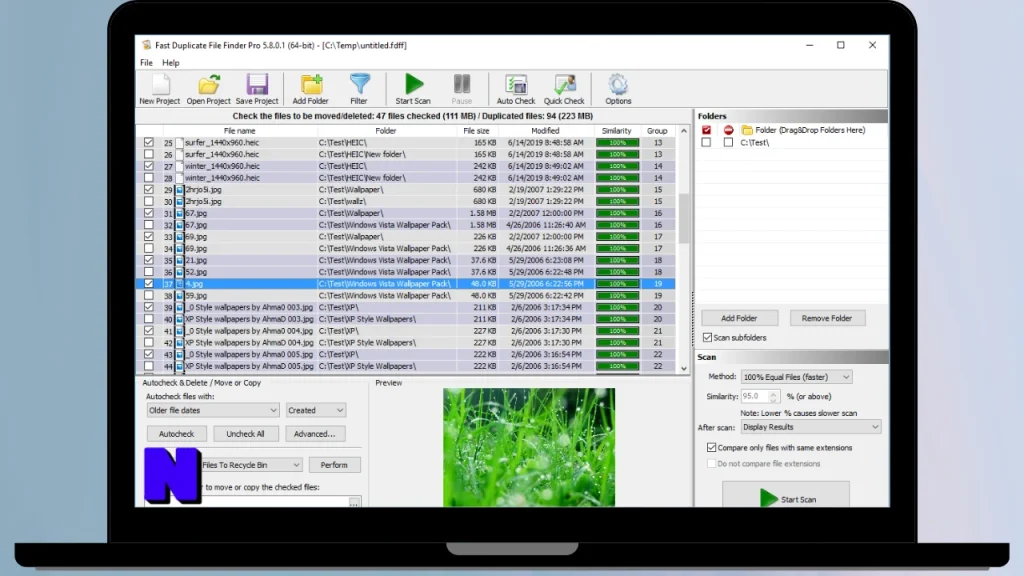Click the file icon of row 29 2hrjo5i.jpg
1024x576 pixels.
(180, 189)
